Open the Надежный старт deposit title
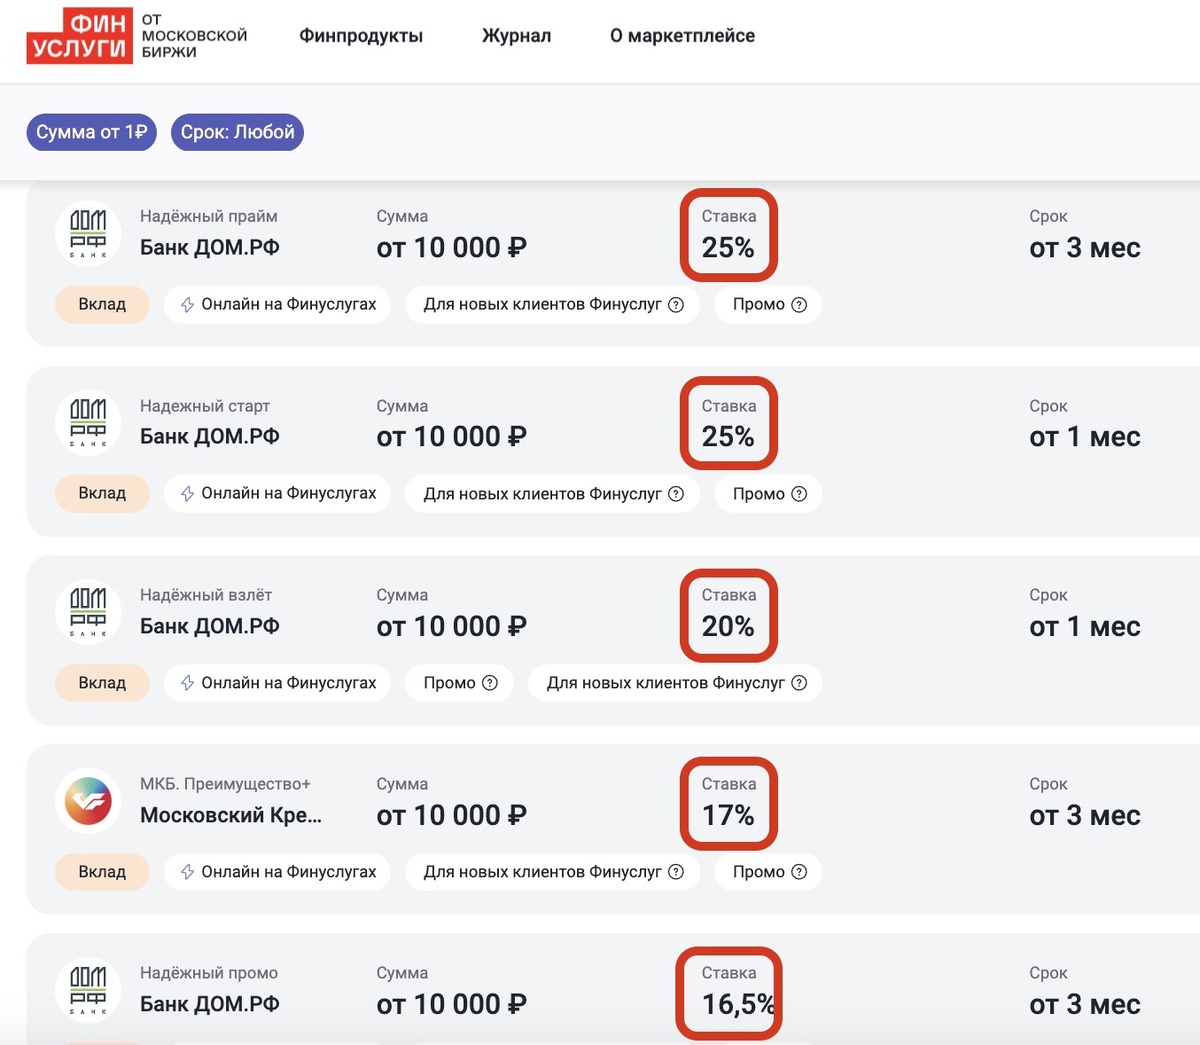The image size is (1200, 1045). click(205, 406)
